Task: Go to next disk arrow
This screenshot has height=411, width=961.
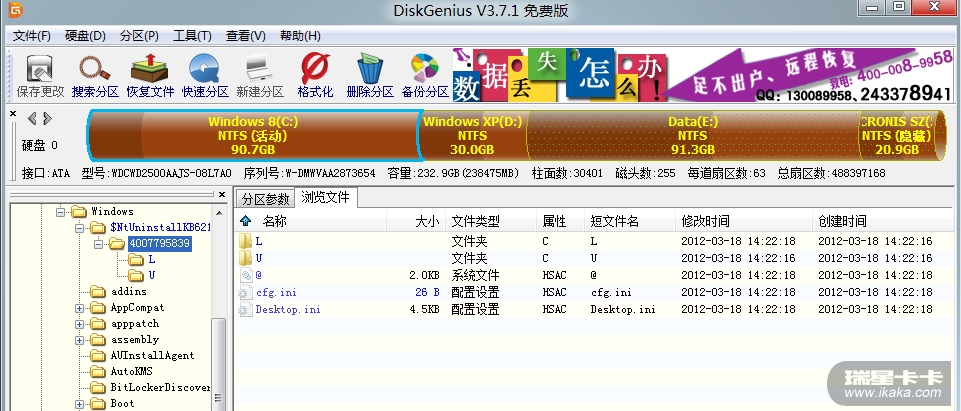Action: point(48,118)
